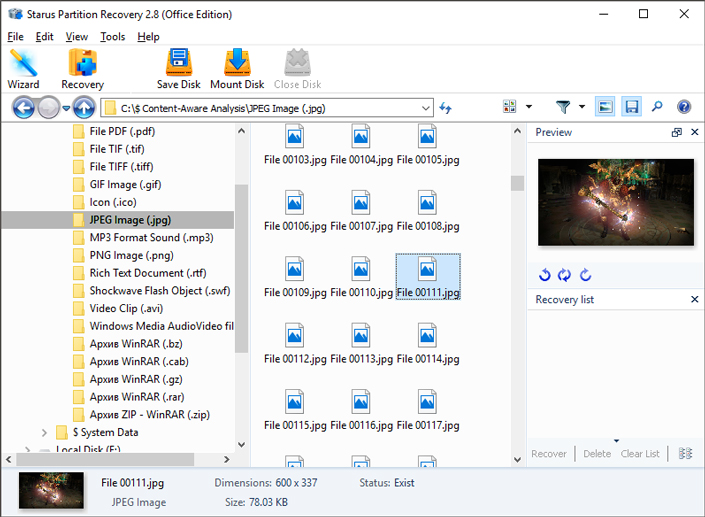Open the search magnifier tool

[x=657, y=107]
